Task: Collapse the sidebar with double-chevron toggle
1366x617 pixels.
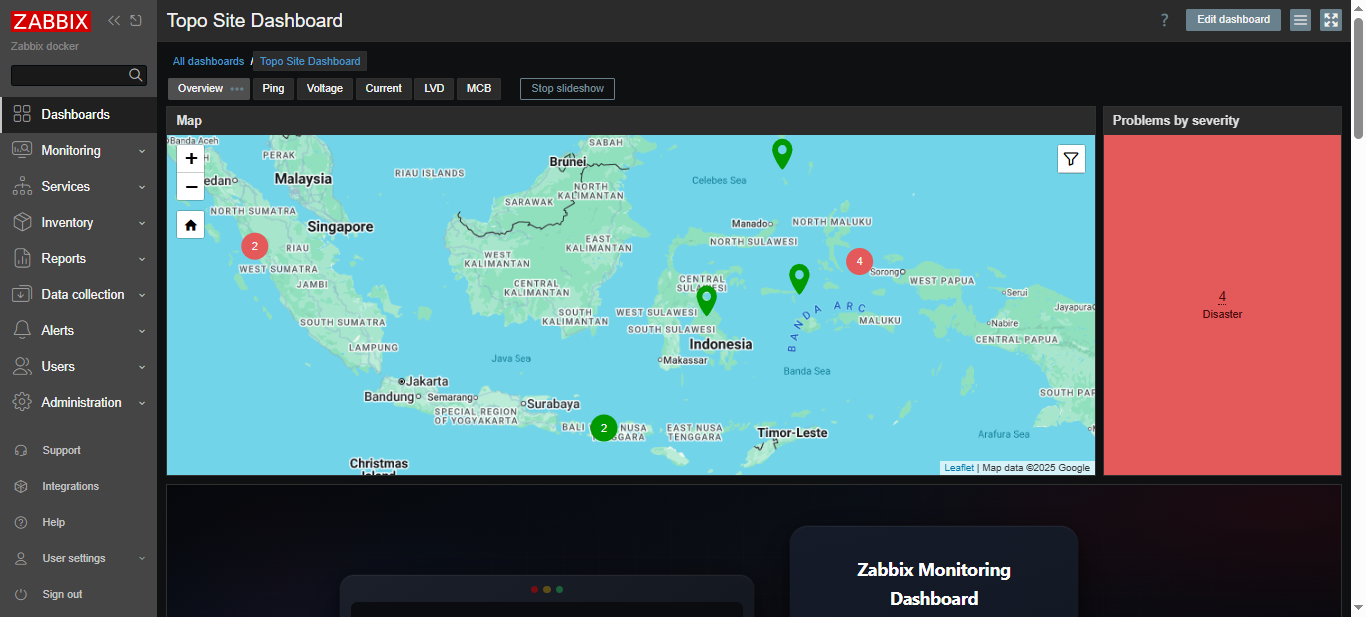Action: coord(113,19)
